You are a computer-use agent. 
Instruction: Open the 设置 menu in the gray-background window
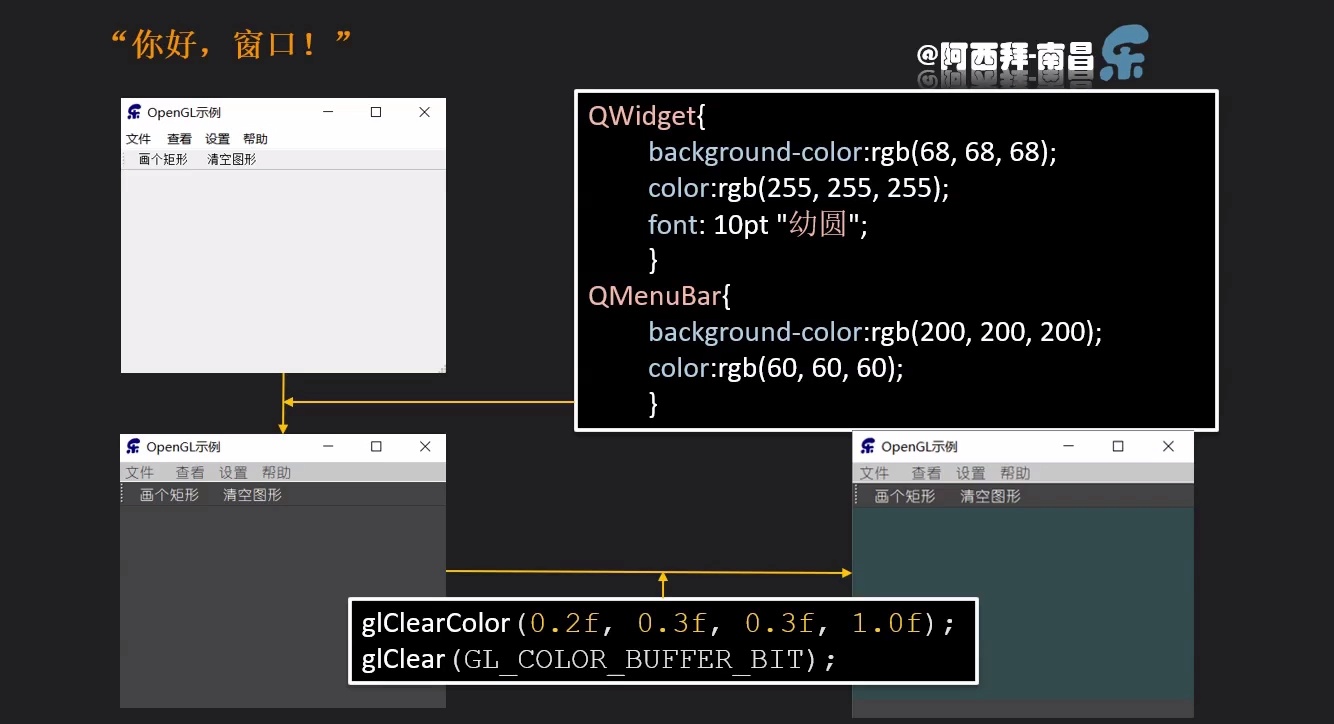233,472
